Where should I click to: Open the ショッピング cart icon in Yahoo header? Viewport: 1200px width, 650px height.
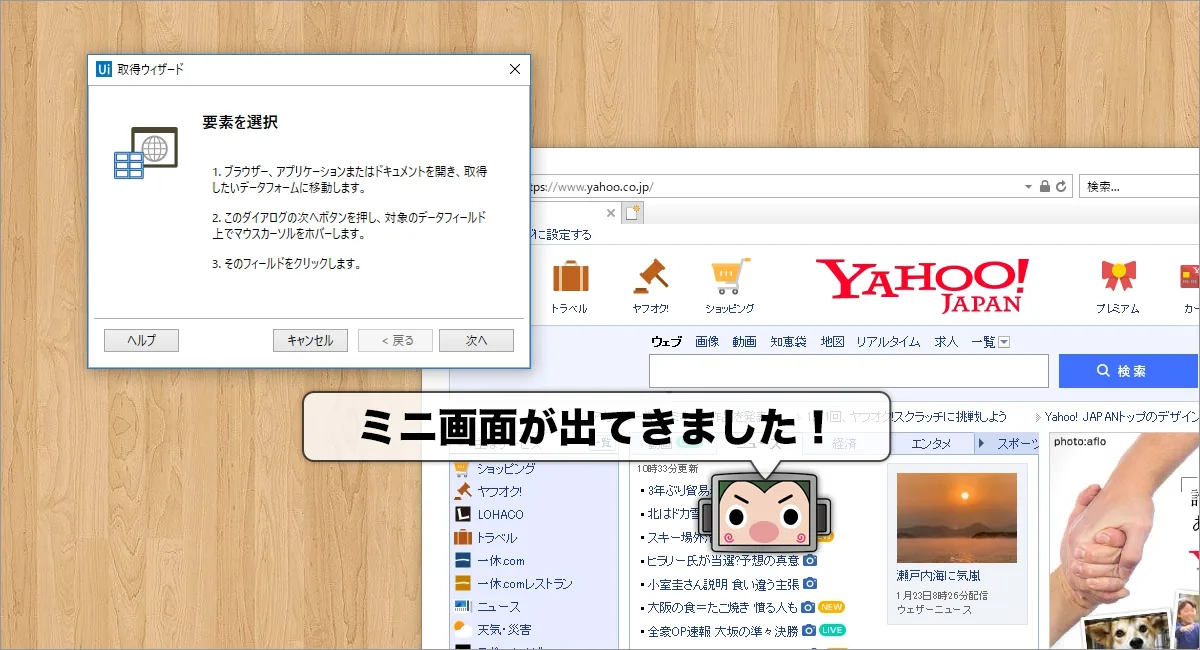(730, 275)
